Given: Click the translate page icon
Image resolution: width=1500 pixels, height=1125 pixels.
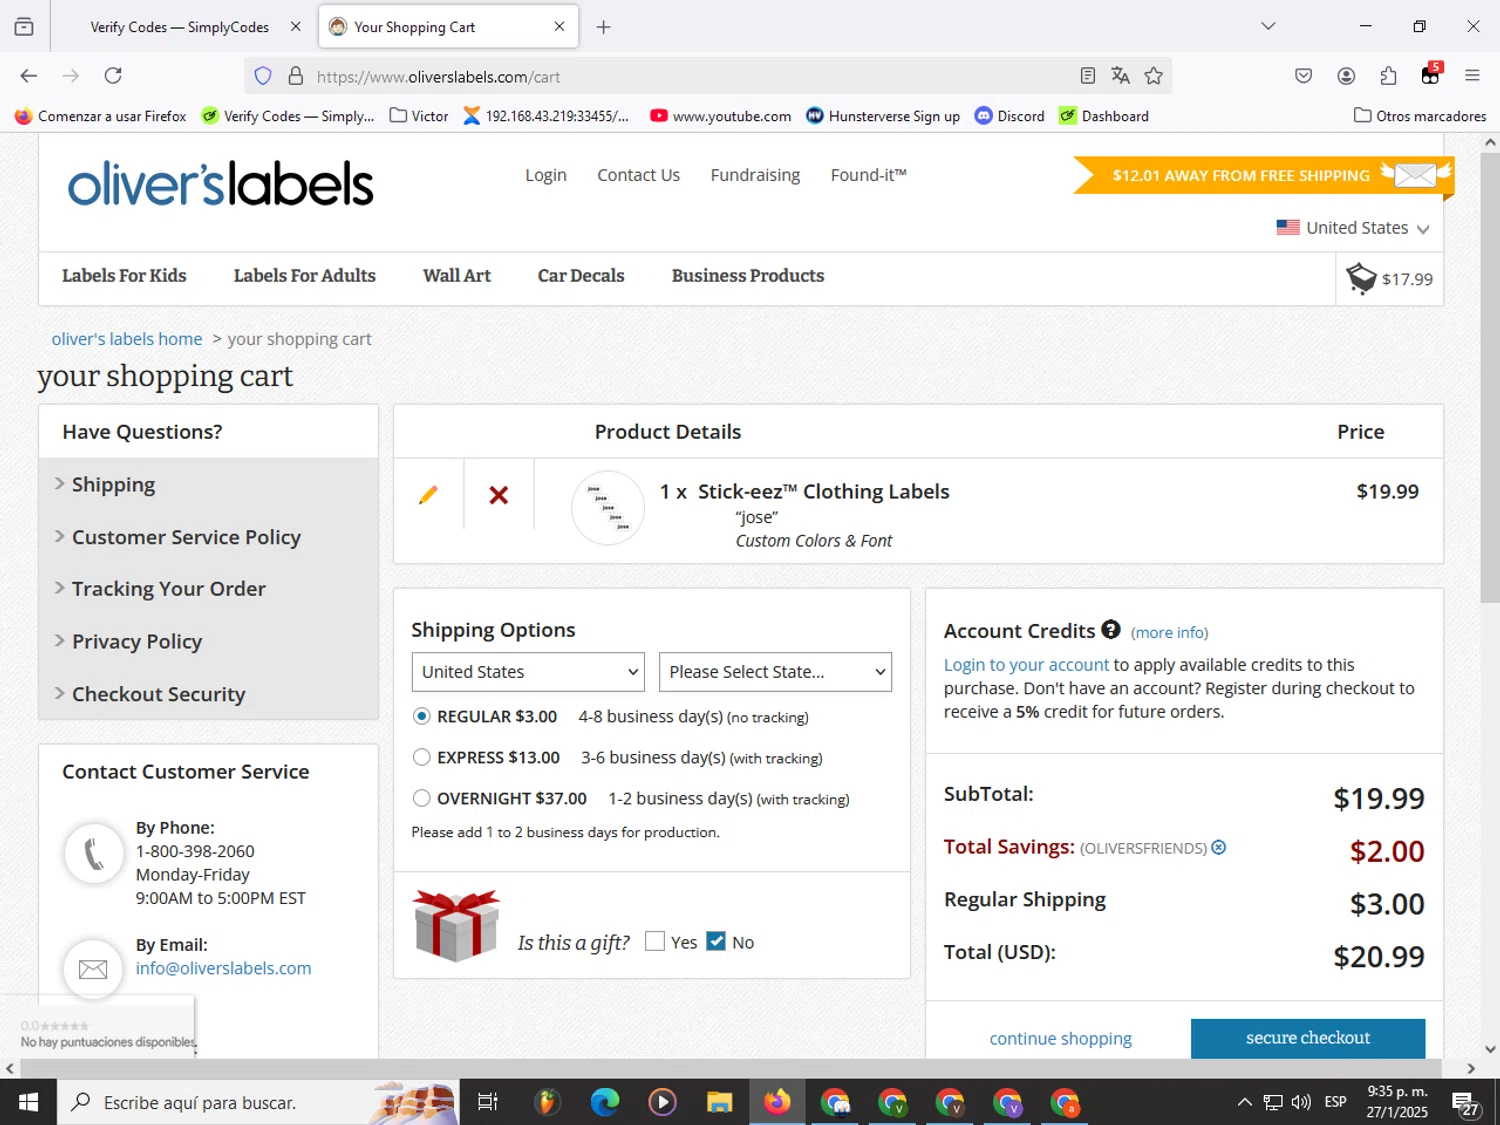Looking at the screenshot, I should click(x=1121, y=76).
